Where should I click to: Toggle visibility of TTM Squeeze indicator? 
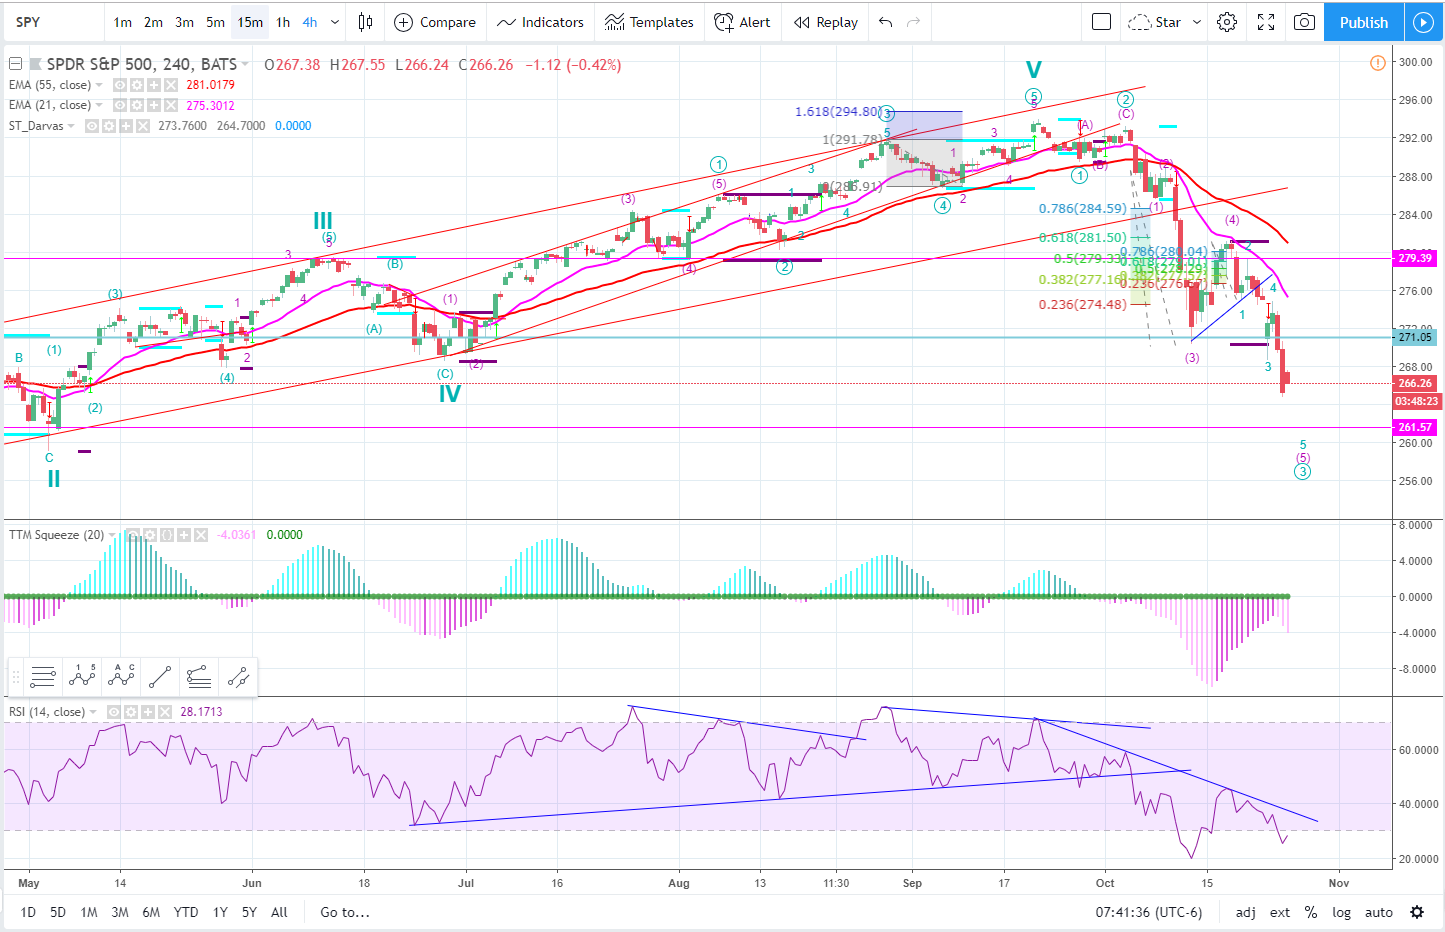132,535
